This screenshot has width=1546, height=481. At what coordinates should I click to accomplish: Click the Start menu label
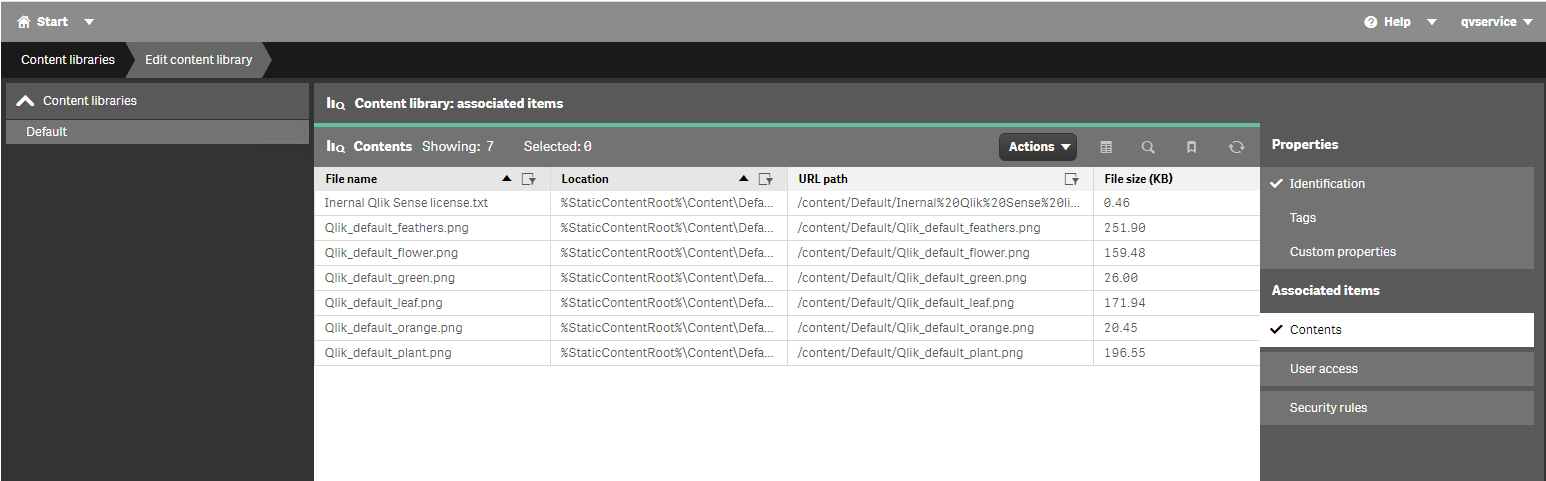tap(53, 22)
